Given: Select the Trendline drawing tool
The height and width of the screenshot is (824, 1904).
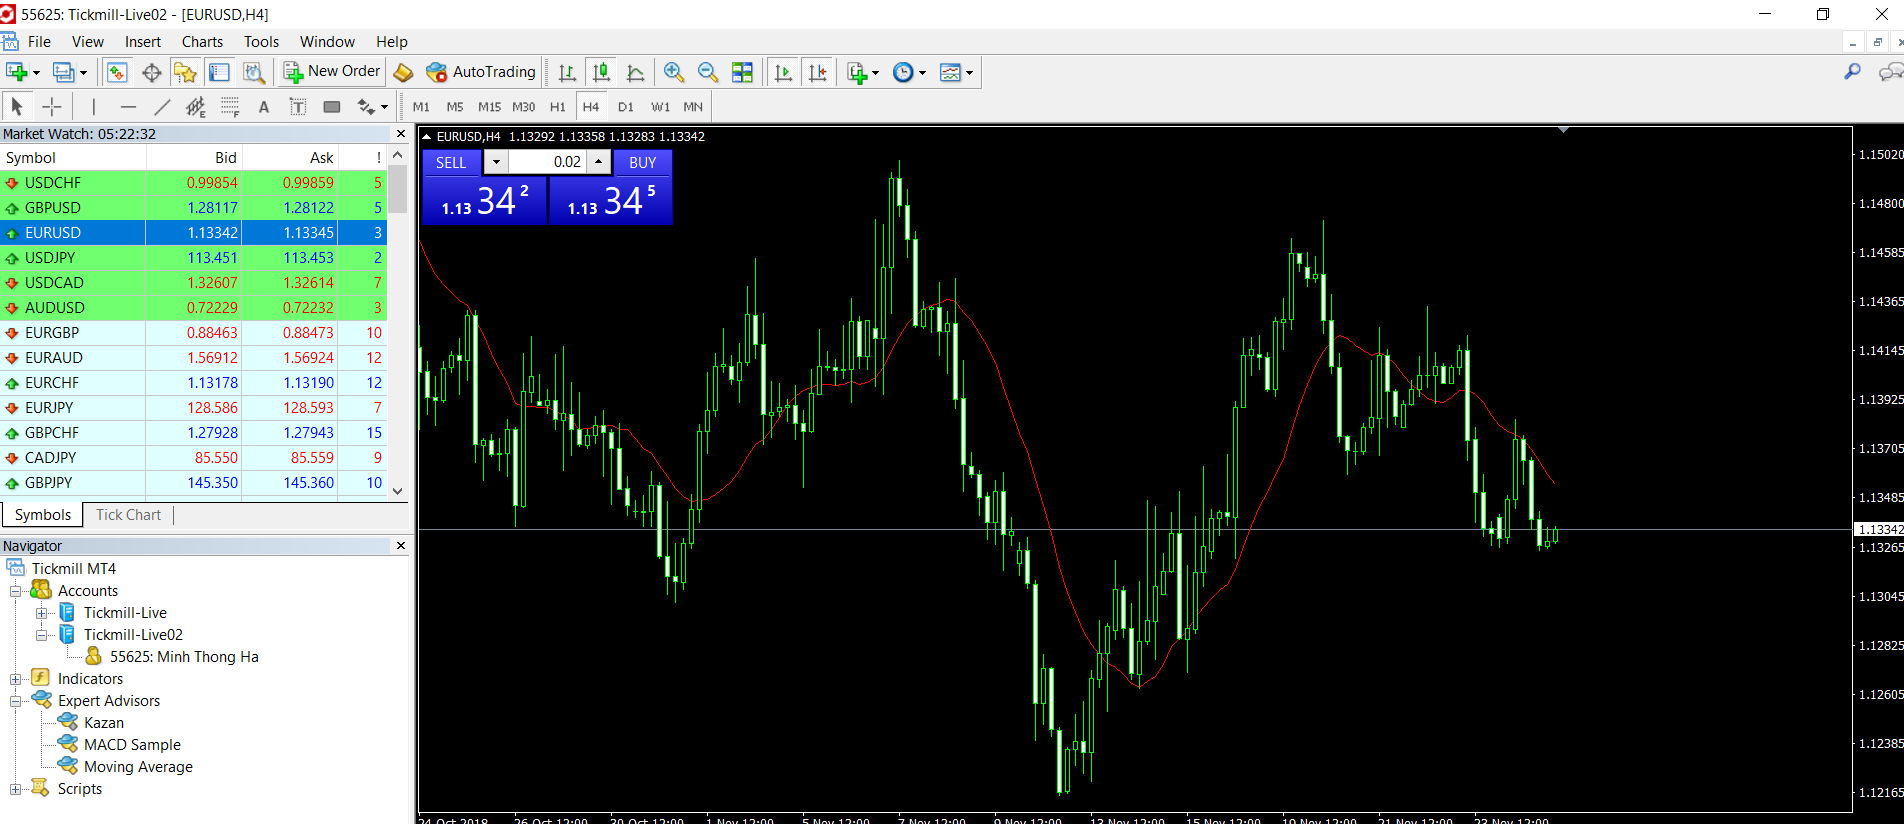Looking at the screenshot, I should [x=162, y=106].
